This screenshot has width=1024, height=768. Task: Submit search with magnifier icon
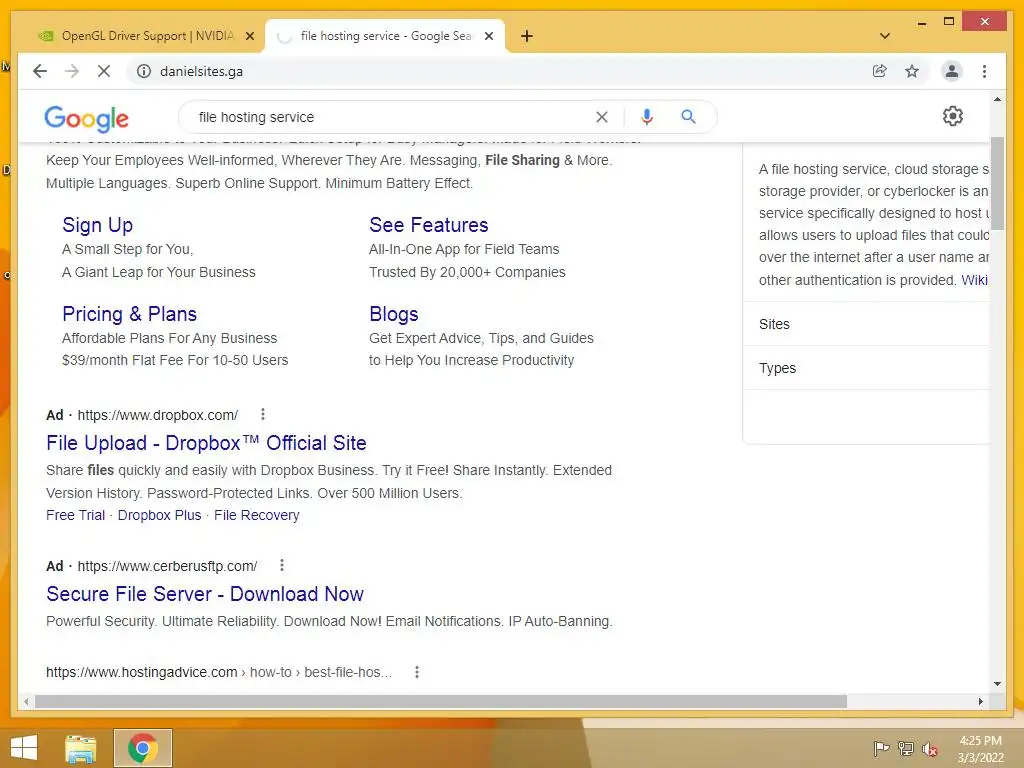pos(688,117)
